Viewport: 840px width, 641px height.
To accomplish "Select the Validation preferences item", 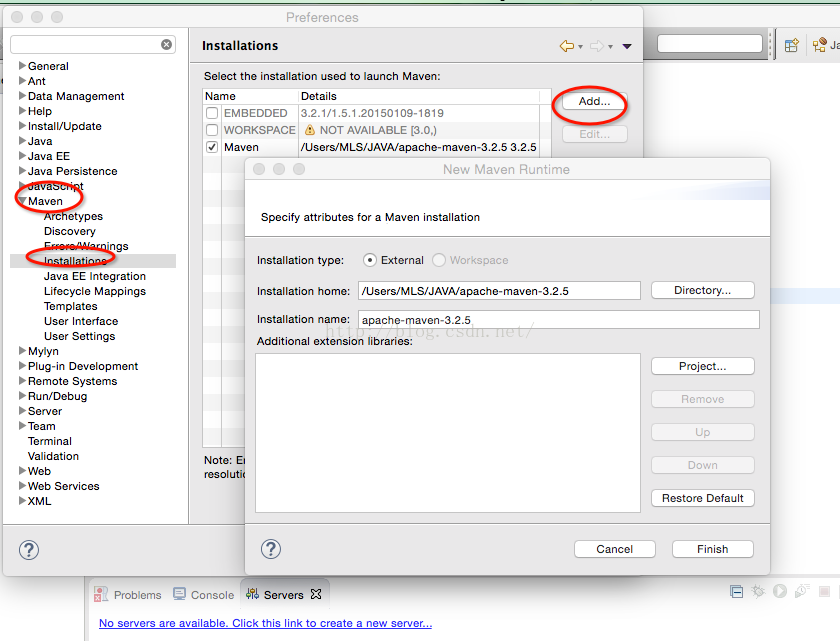I will tap(53, 456).
